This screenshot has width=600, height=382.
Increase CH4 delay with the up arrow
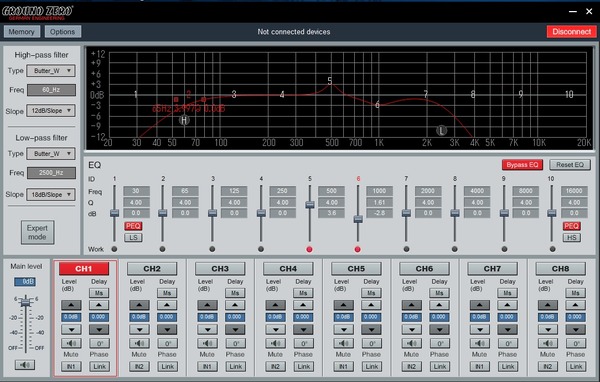point(303,305)
